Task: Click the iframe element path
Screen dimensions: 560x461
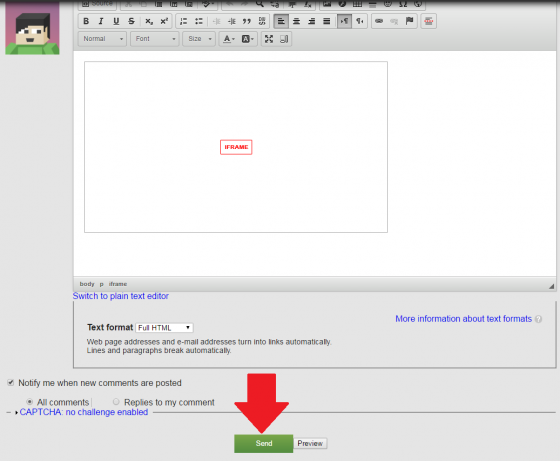Action: [x=118, y=284]
